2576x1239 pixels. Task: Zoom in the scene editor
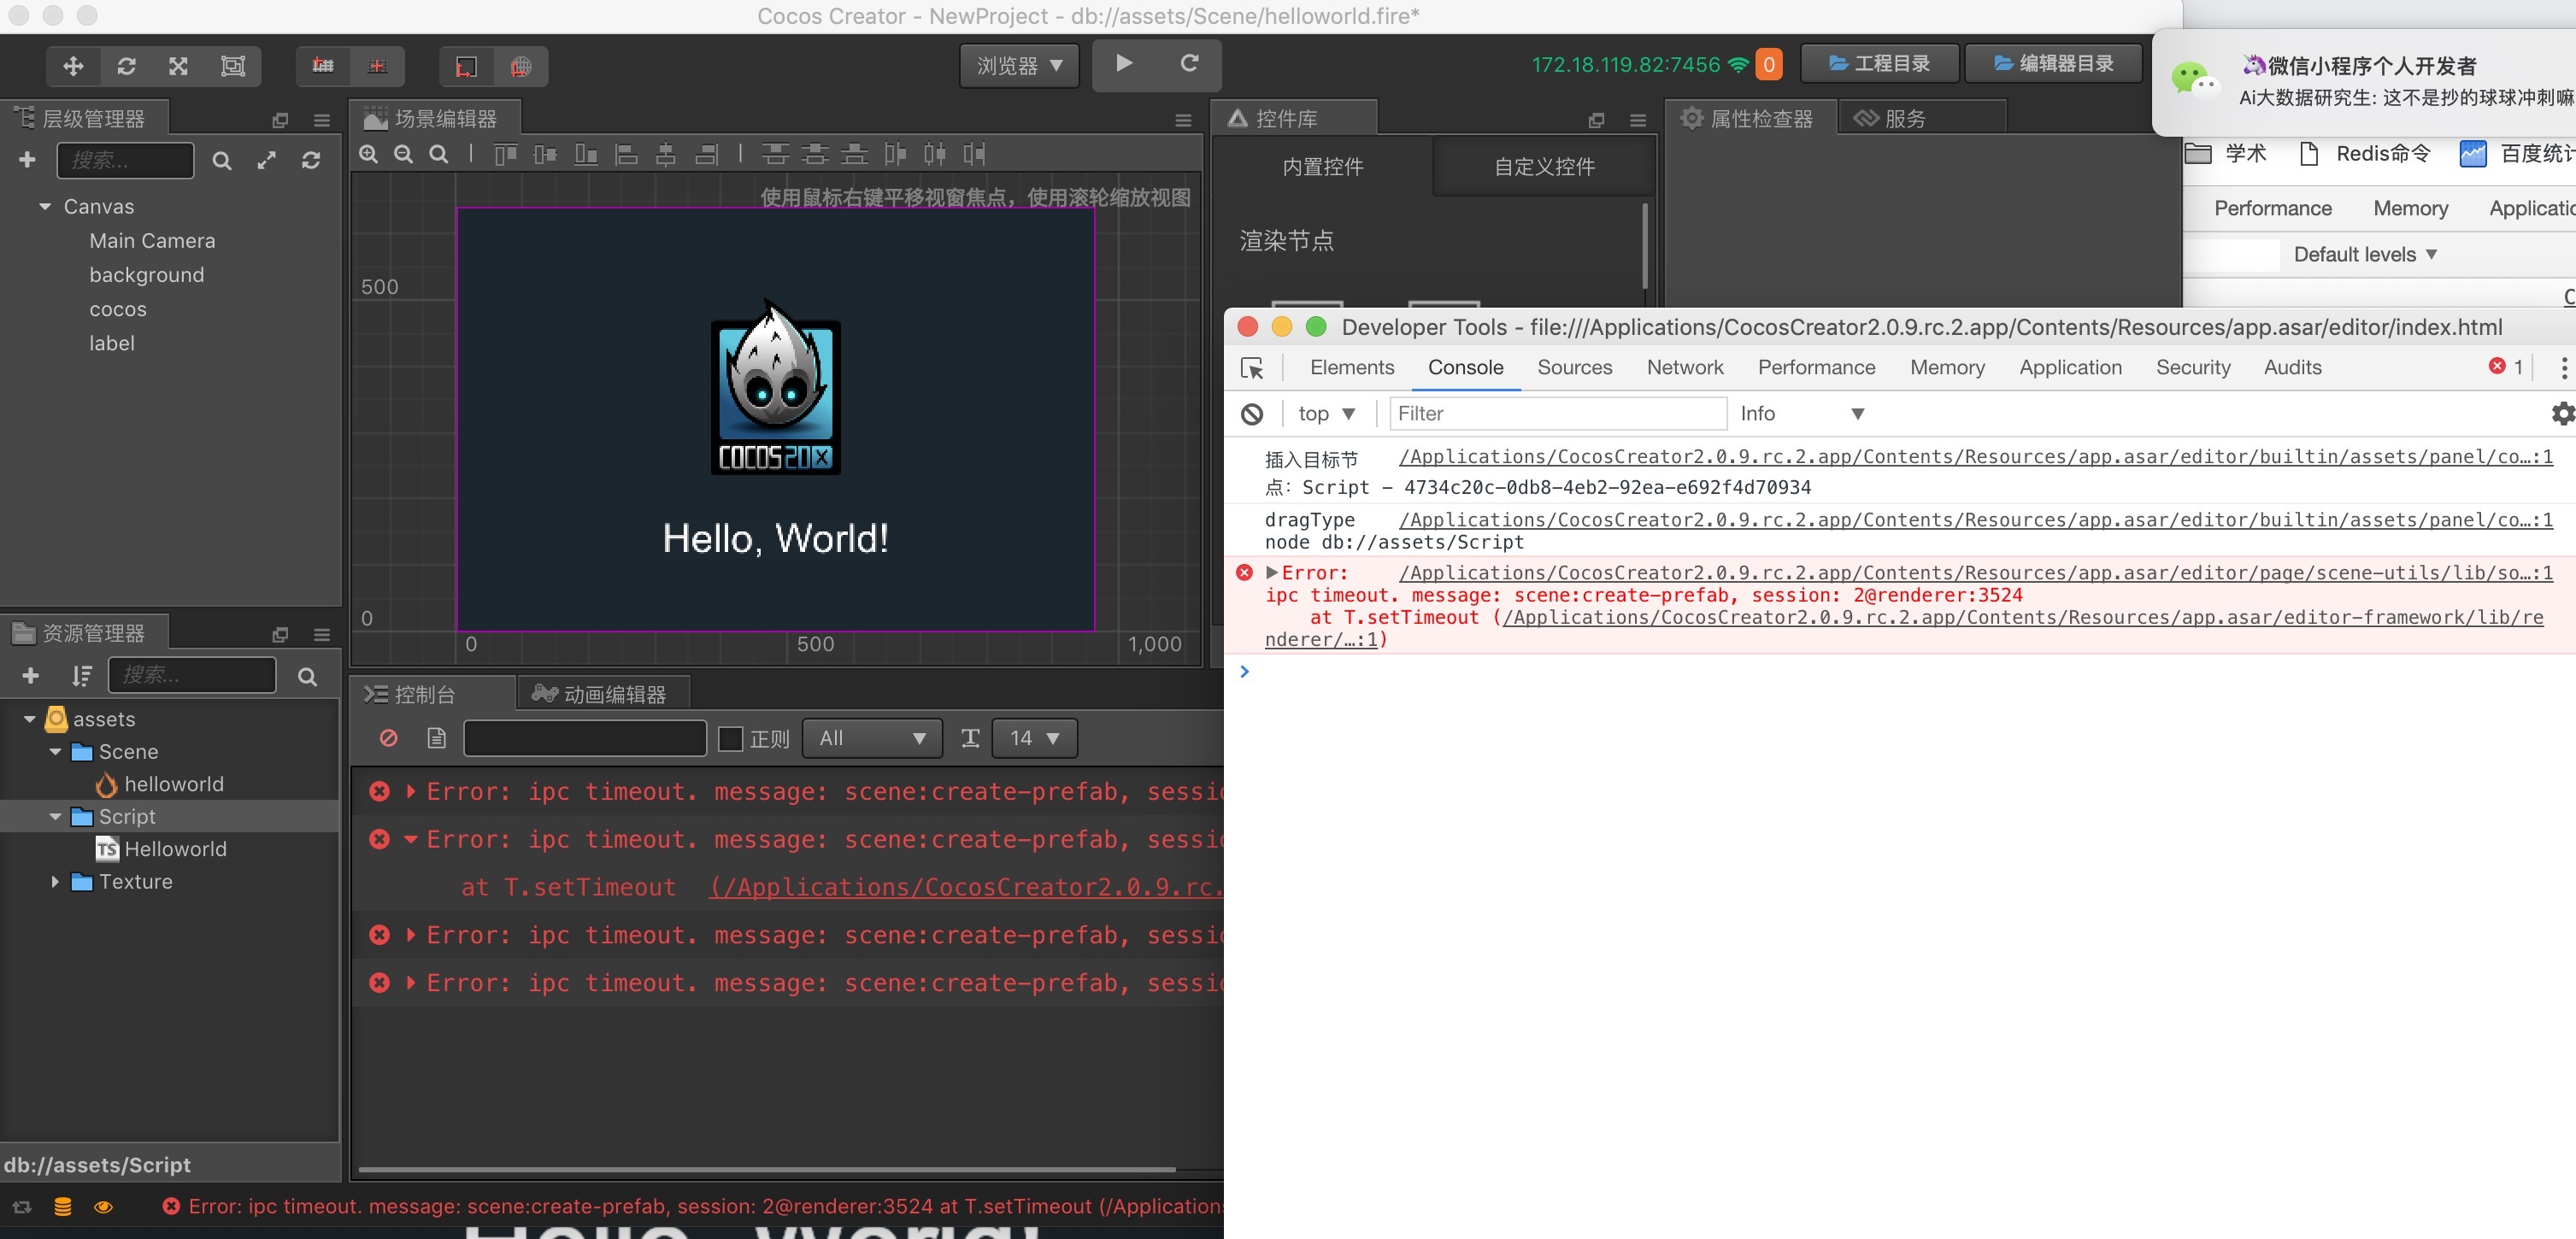[x=369, y=154]
